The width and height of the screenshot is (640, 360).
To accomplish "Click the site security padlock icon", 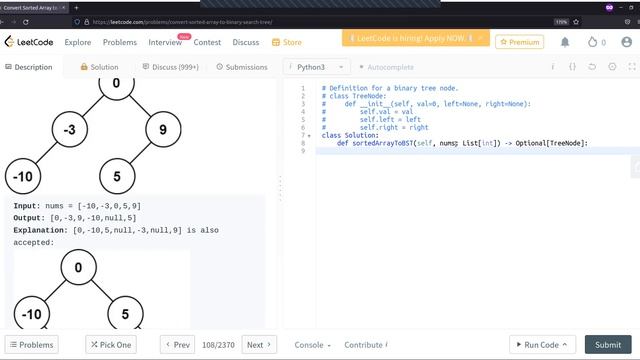I will coord(86,22).
